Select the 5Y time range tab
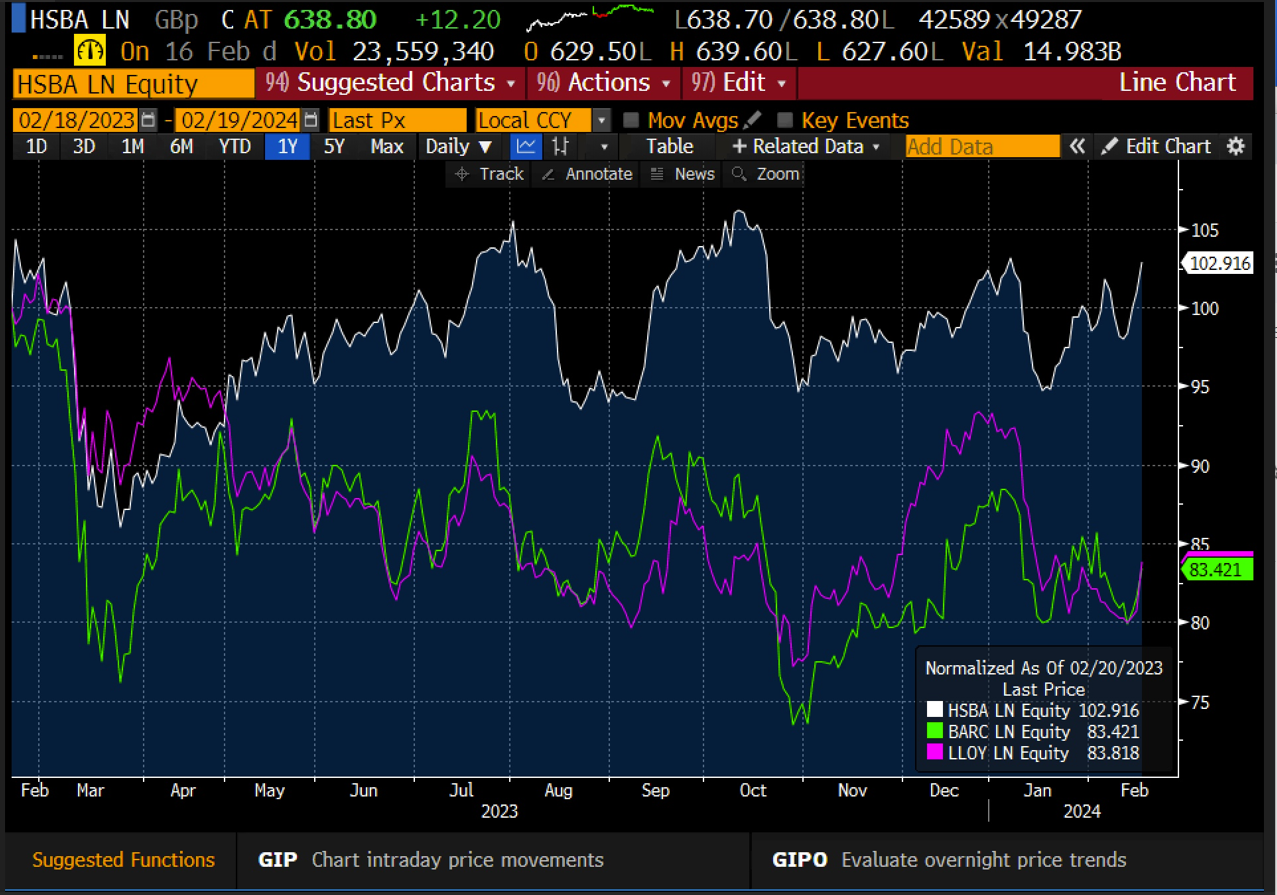 point(334,147)
